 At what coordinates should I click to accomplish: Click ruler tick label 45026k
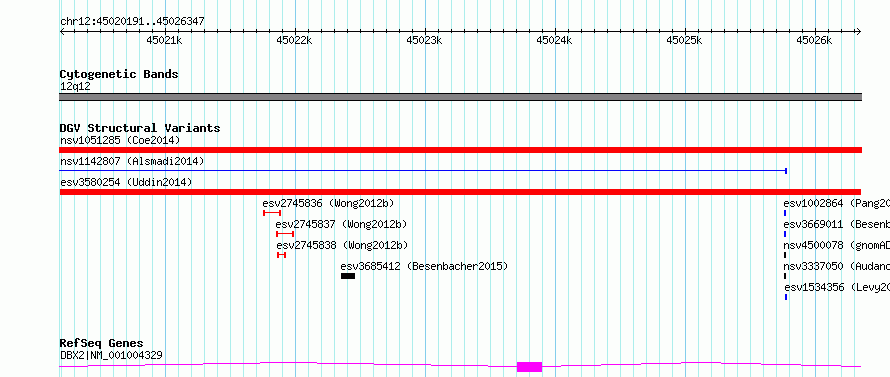click(x=814, y=40)
